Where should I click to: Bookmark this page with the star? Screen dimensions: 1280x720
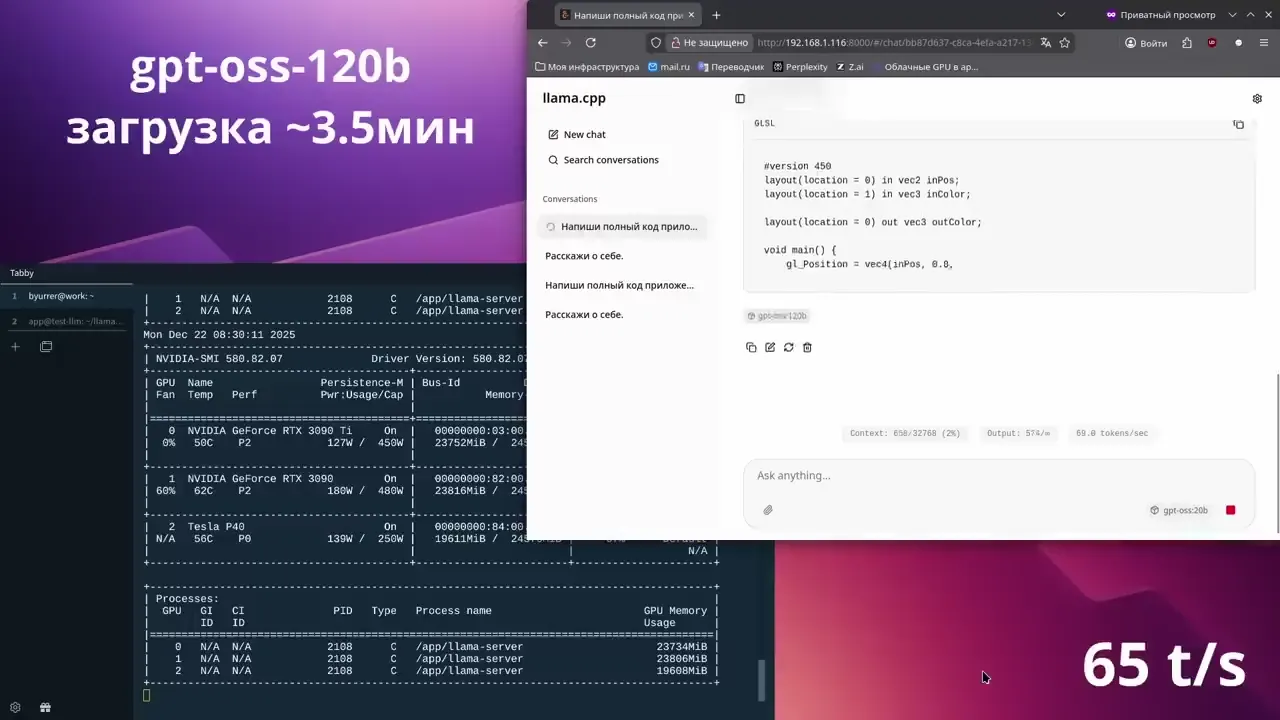(1065, 43)
